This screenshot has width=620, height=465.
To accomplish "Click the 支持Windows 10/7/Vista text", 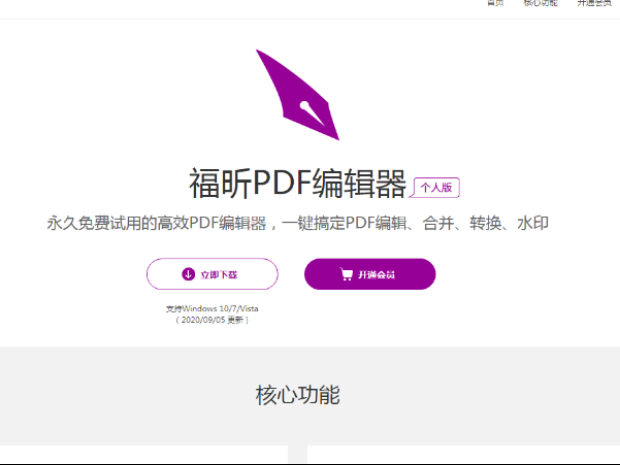I will (x=212, y=308).
